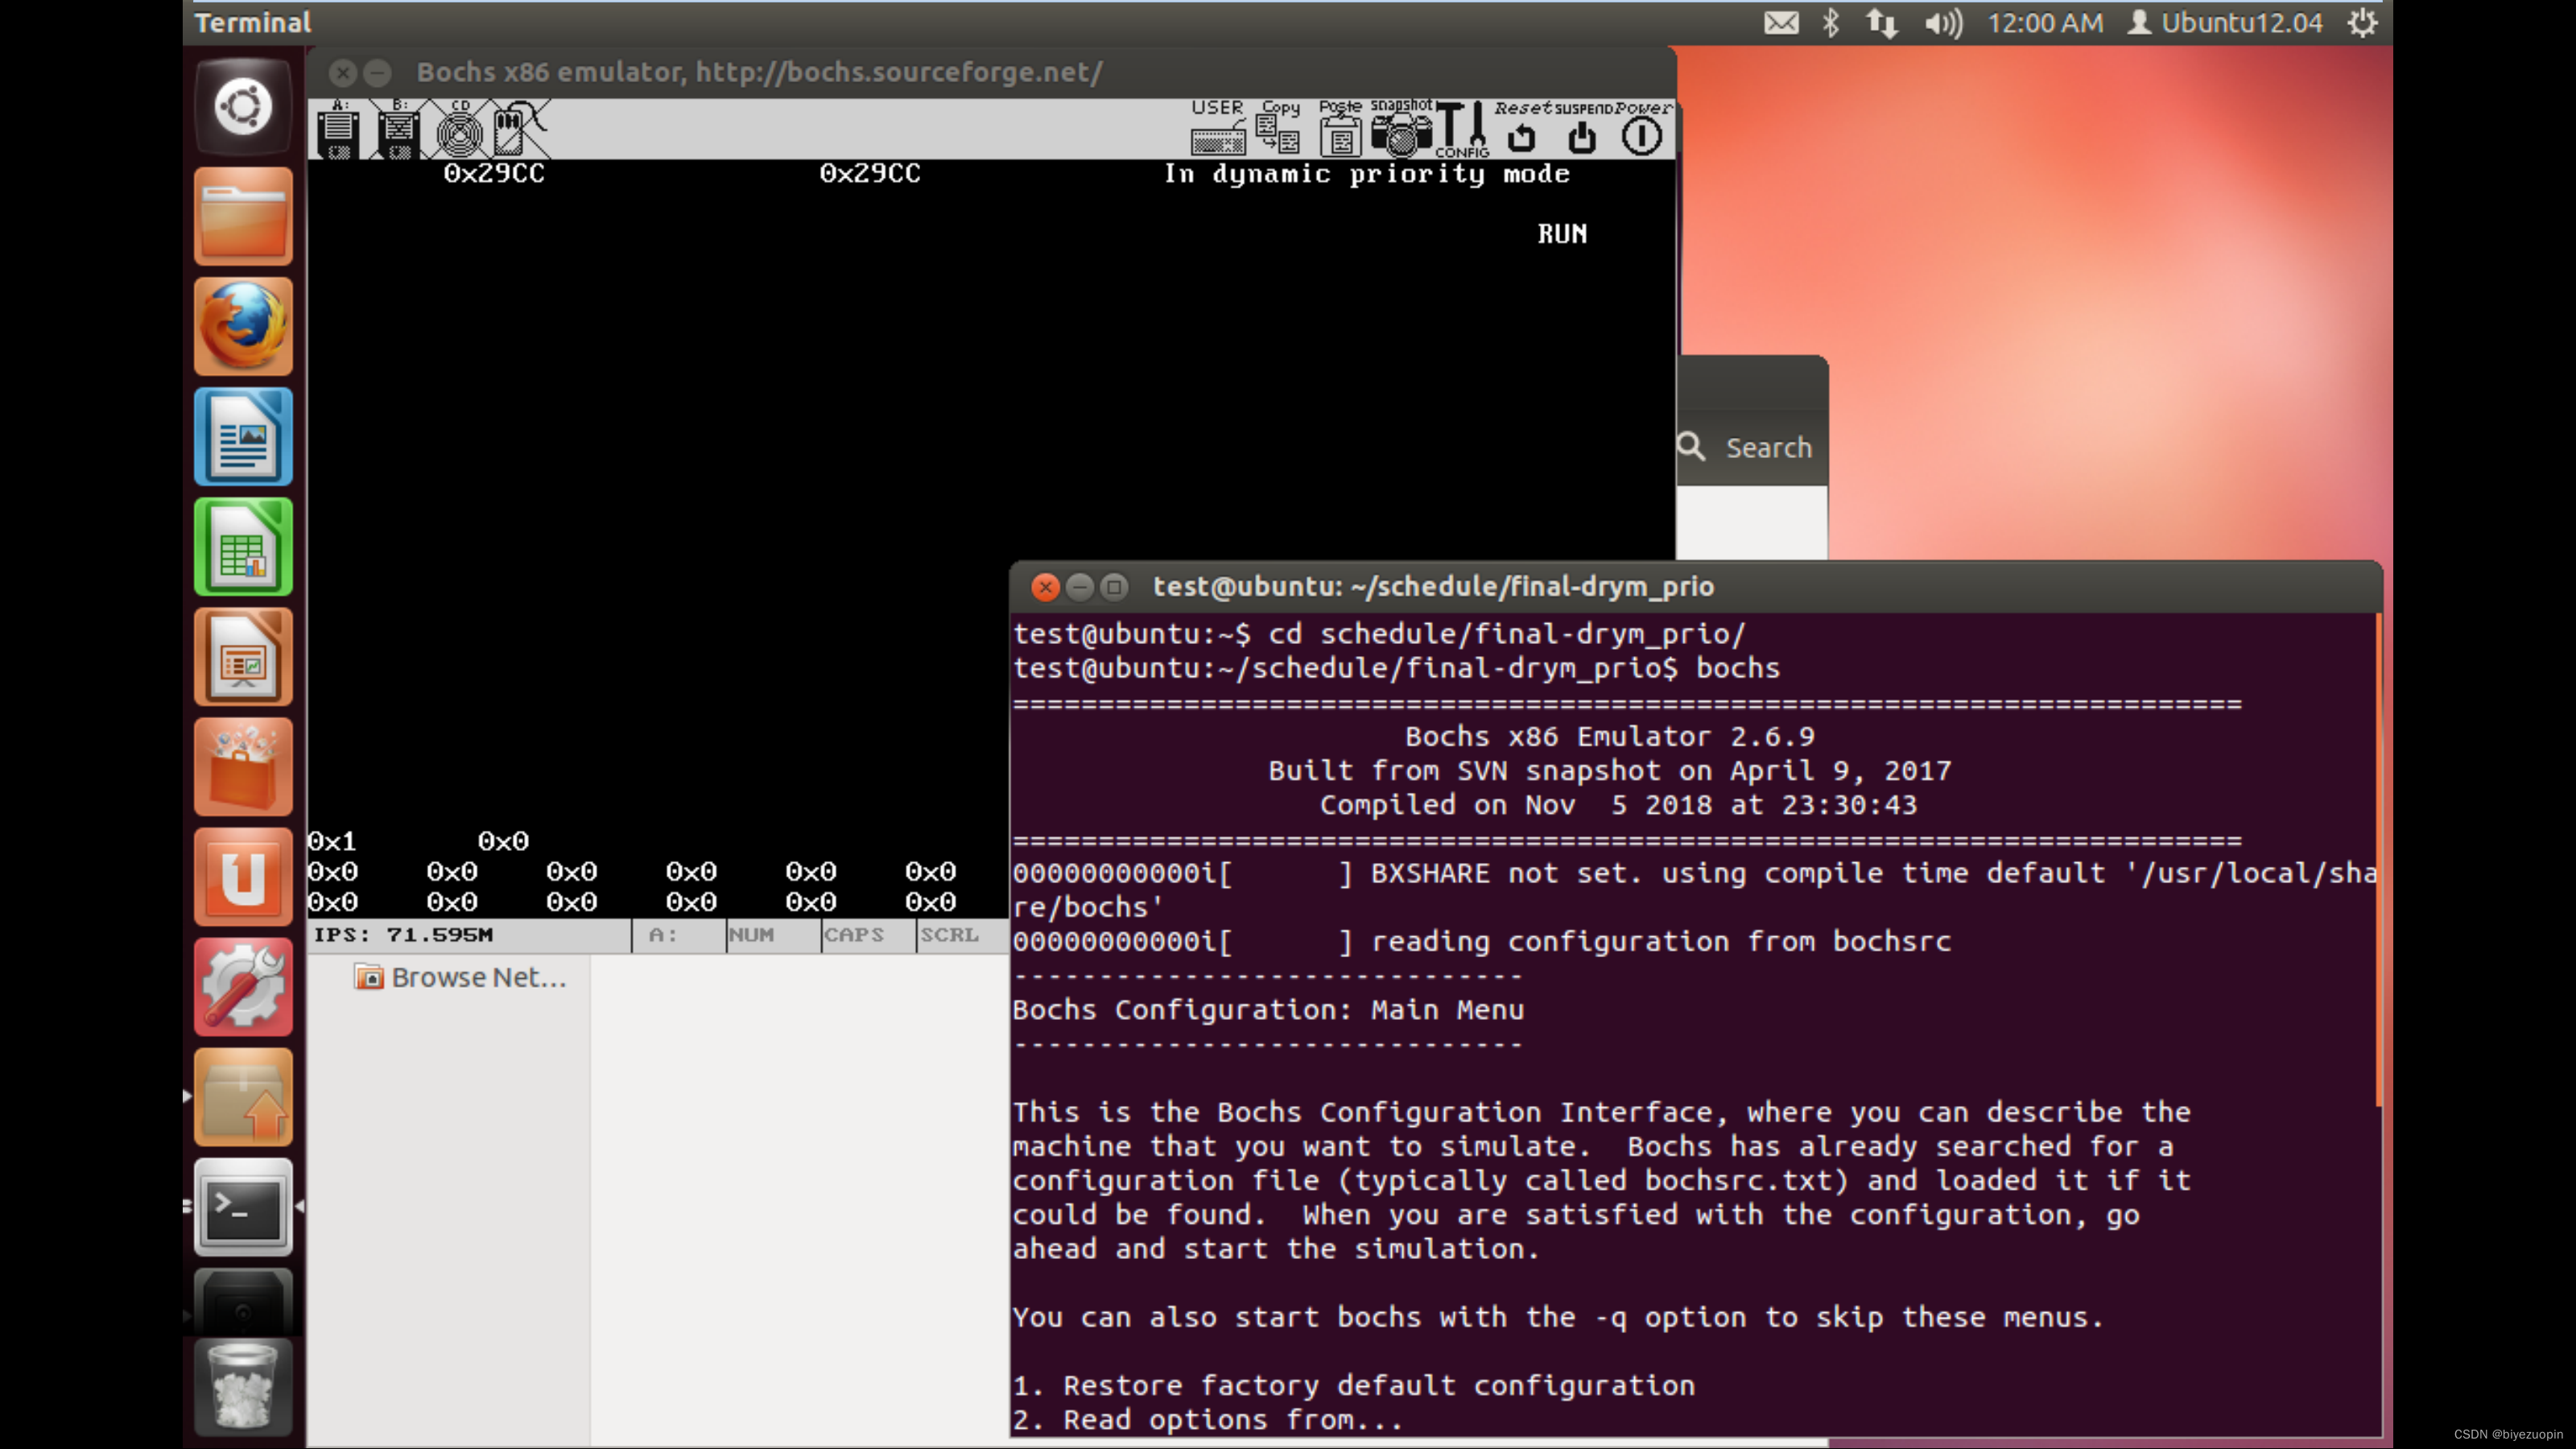Close the terminal window
Screen dimensions: 2576x1449
(x=1046, y=587)
